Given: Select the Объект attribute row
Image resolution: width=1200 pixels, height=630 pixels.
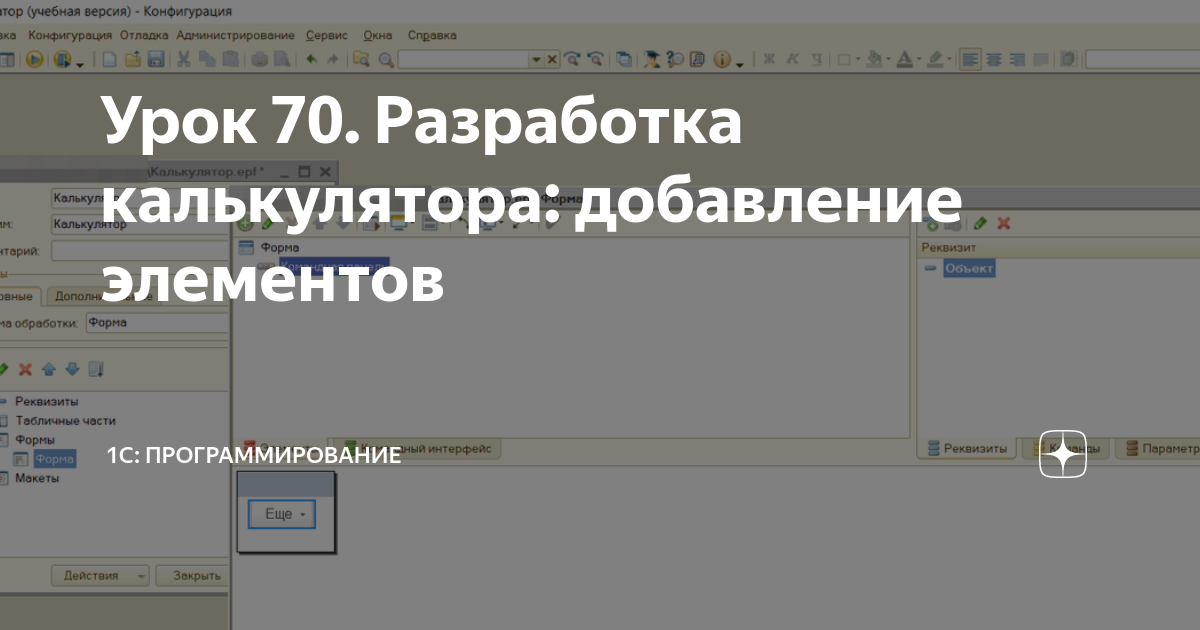Looking at the screenshot, I should coord(969,269).
